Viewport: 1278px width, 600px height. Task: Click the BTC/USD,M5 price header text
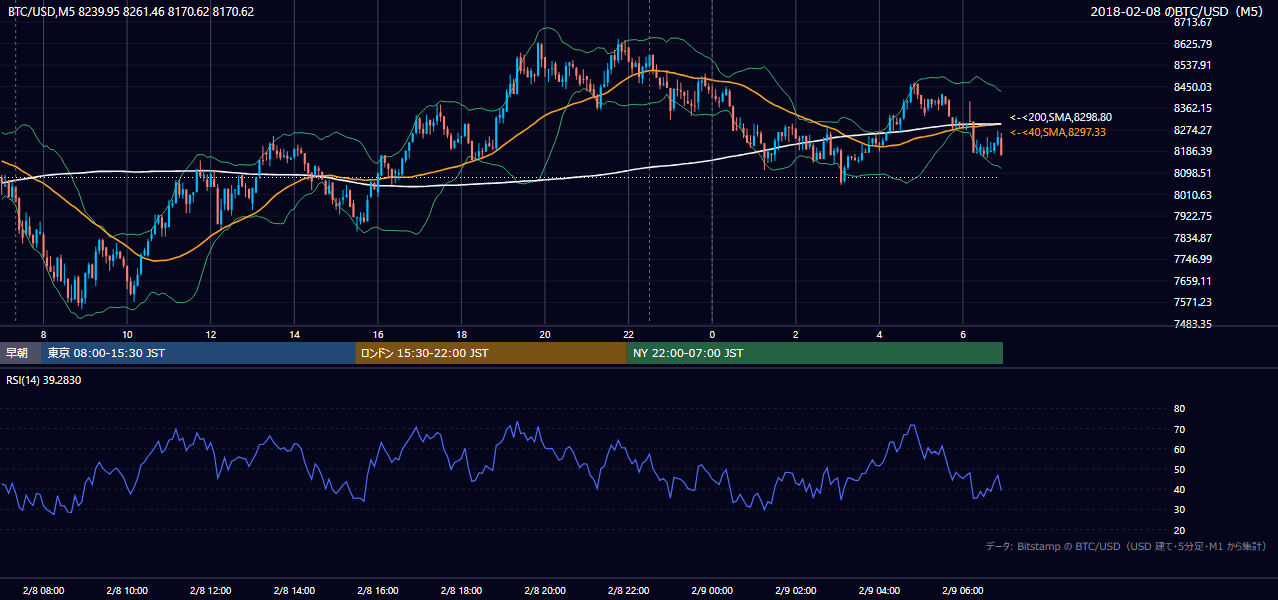[x=130, y=12]
